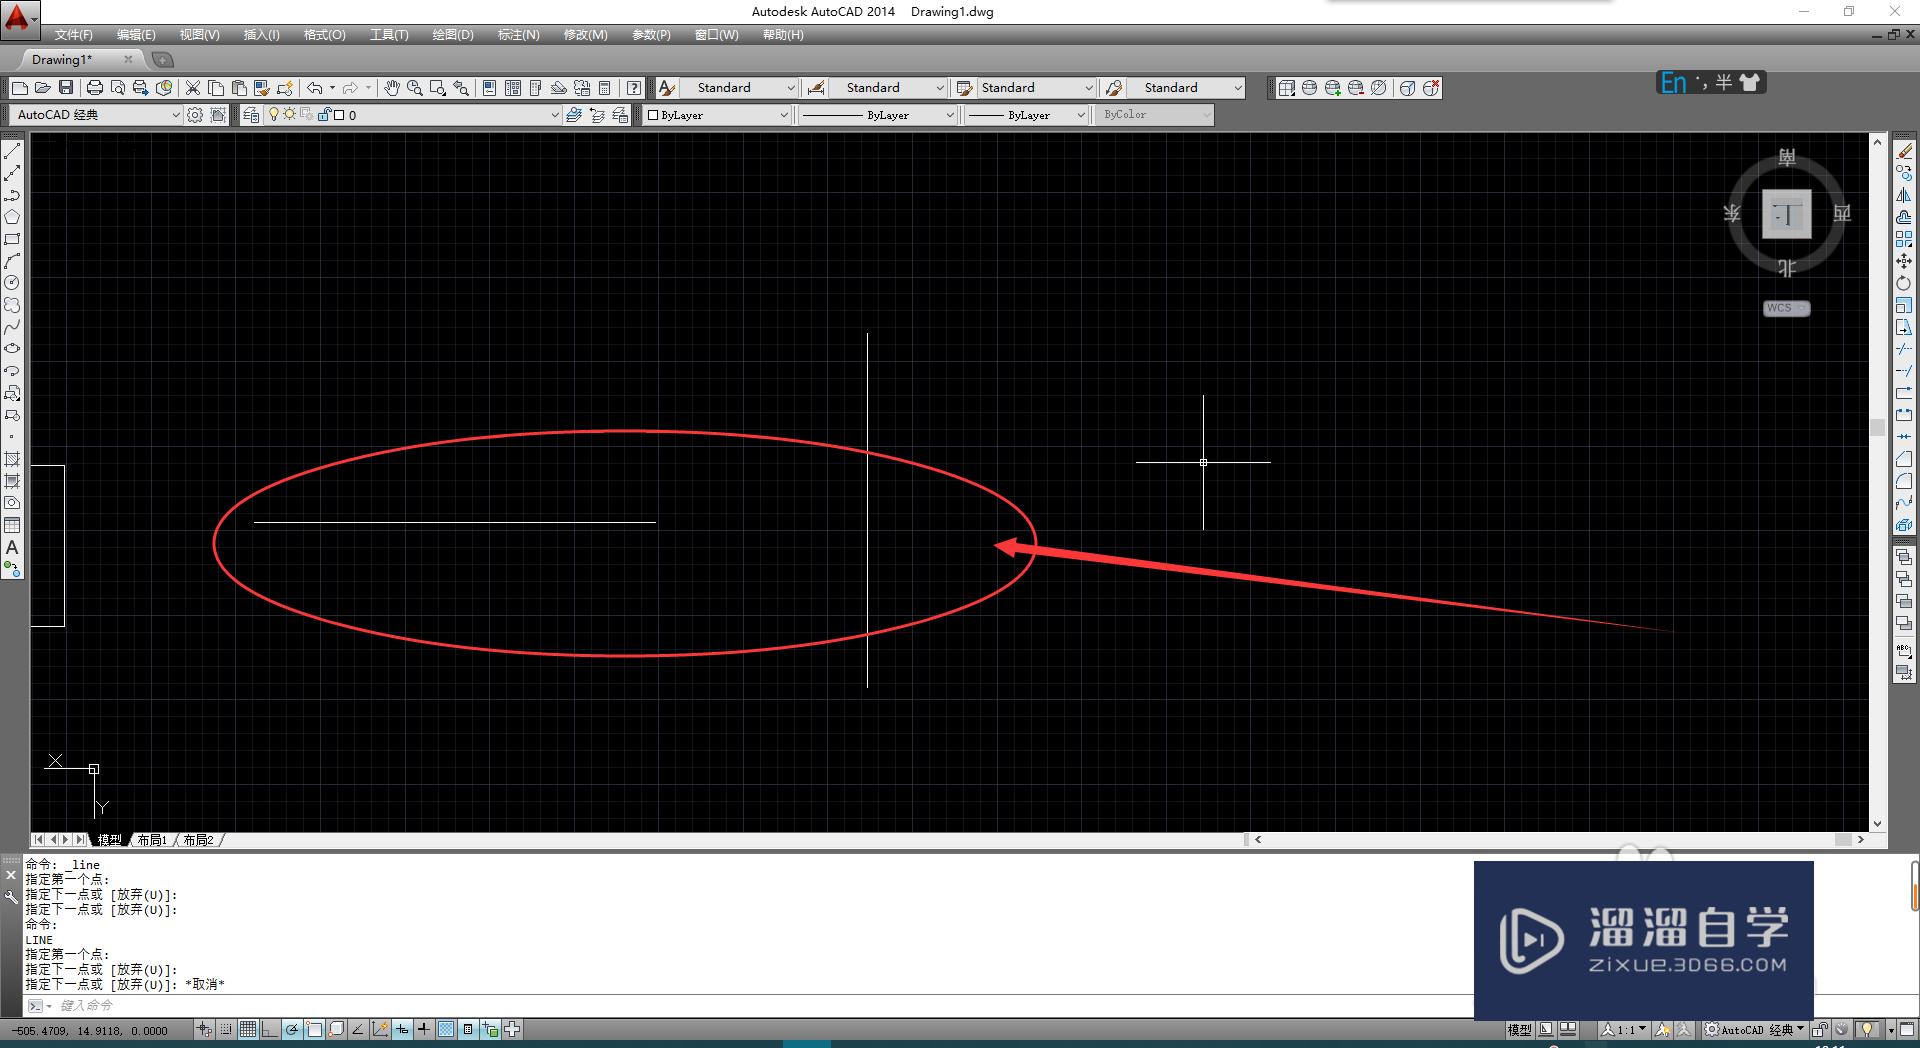Switch to the 布局1 layout tab
The height and width of the screenshot is (1048, 1920).
coord(152,840)
